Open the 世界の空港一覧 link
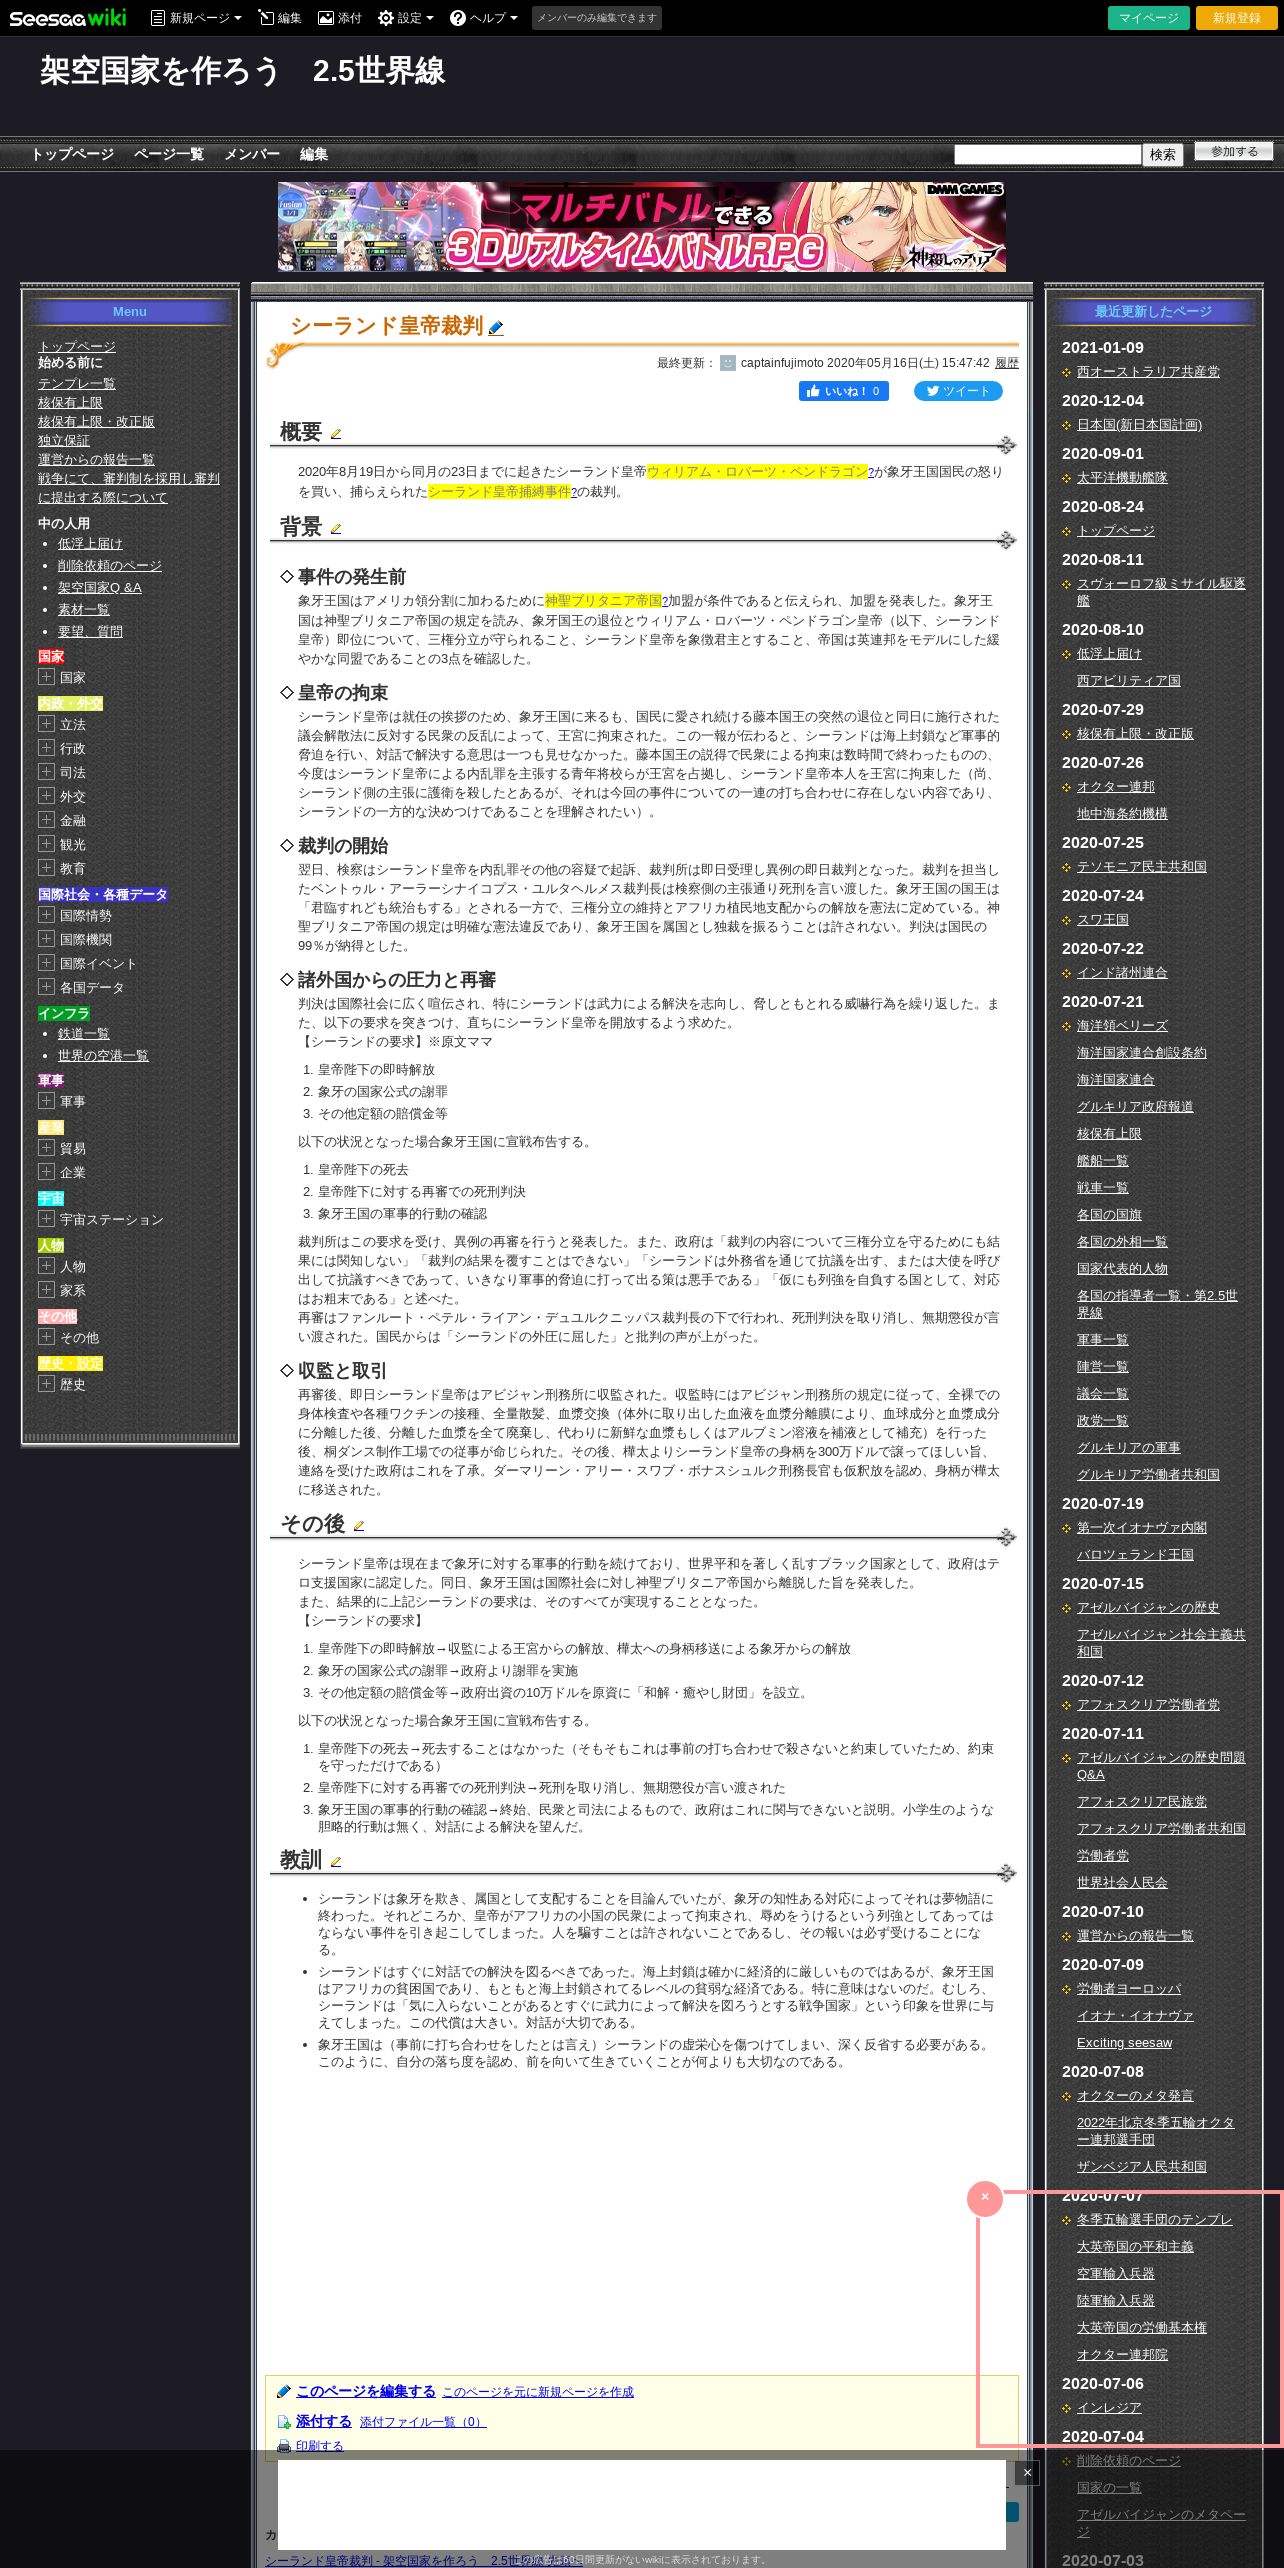 (103, 1056)
